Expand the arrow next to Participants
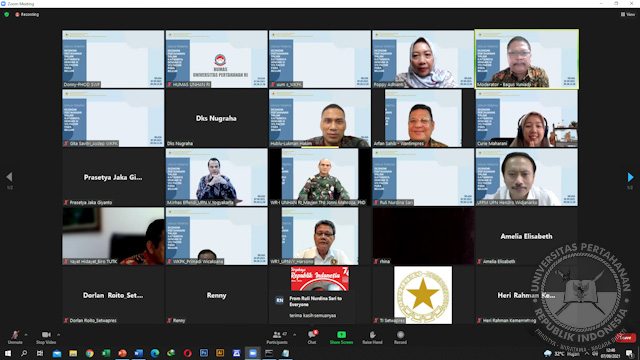640x360 pixels. 295,335
